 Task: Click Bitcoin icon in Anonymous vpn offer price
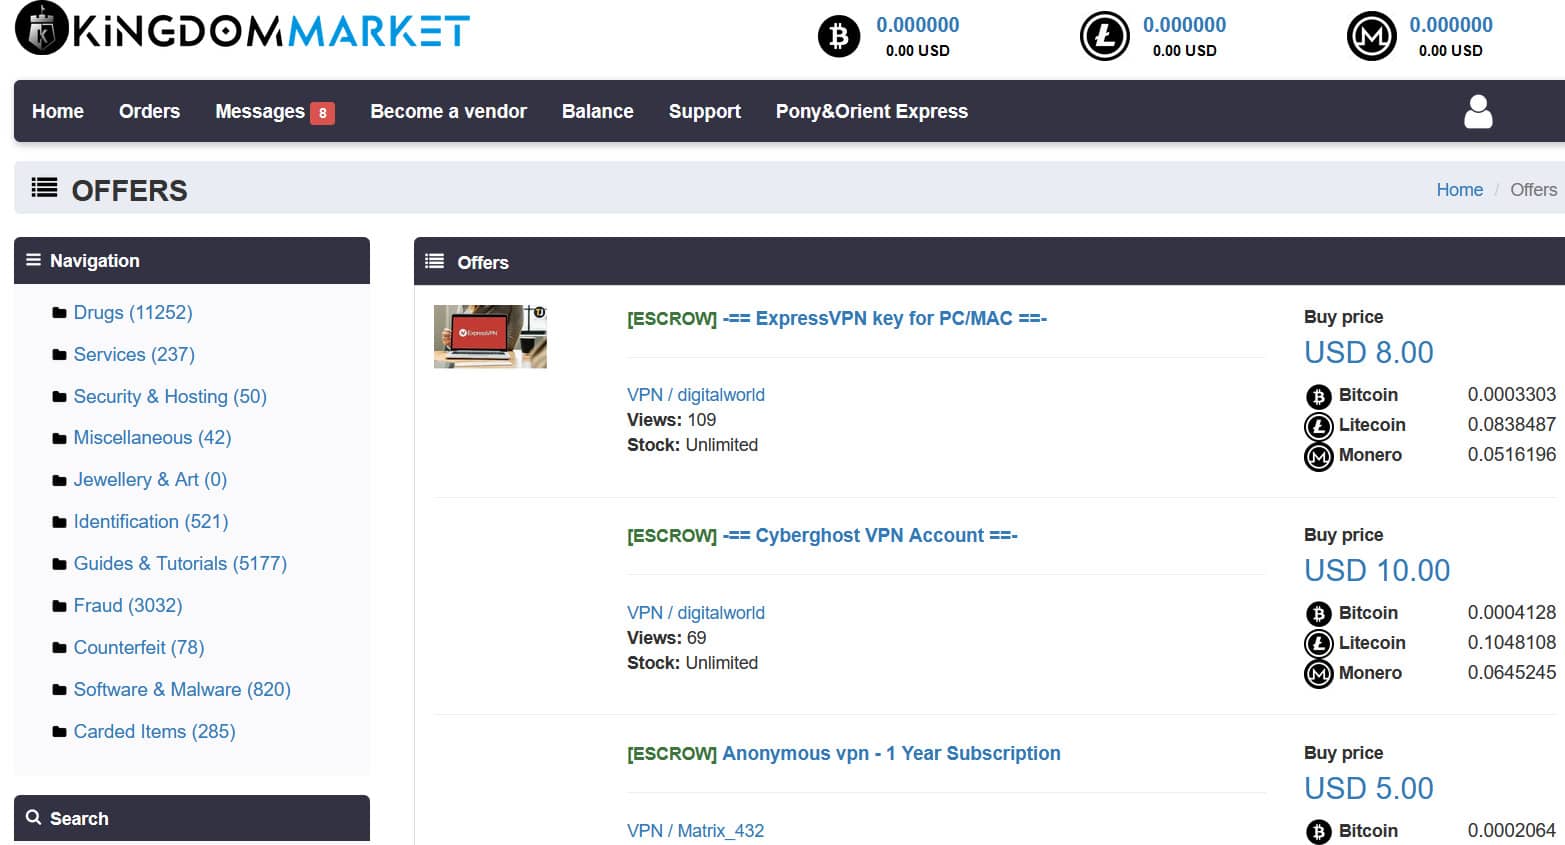coord(1318,832)
